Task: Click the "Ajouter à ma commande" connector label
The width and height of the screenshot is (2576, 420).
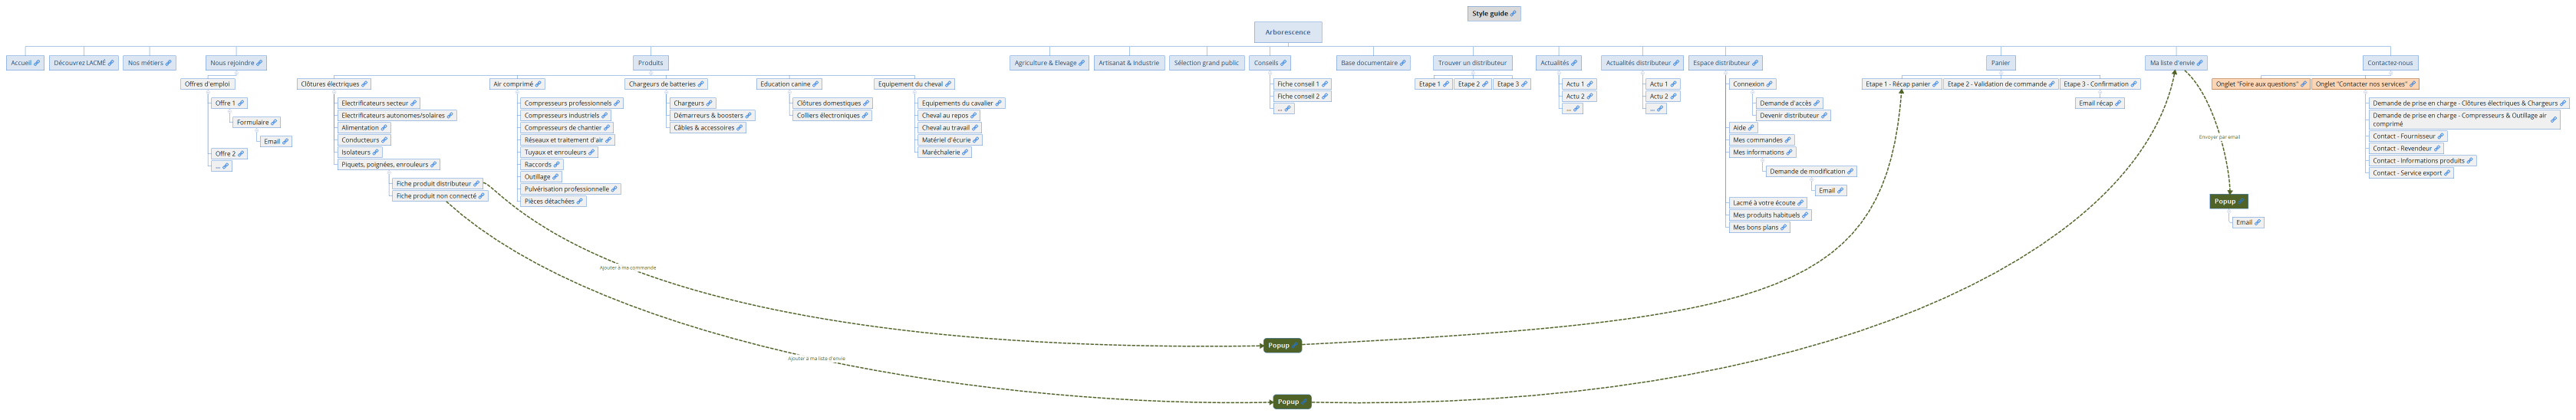Action: point(627,268)
